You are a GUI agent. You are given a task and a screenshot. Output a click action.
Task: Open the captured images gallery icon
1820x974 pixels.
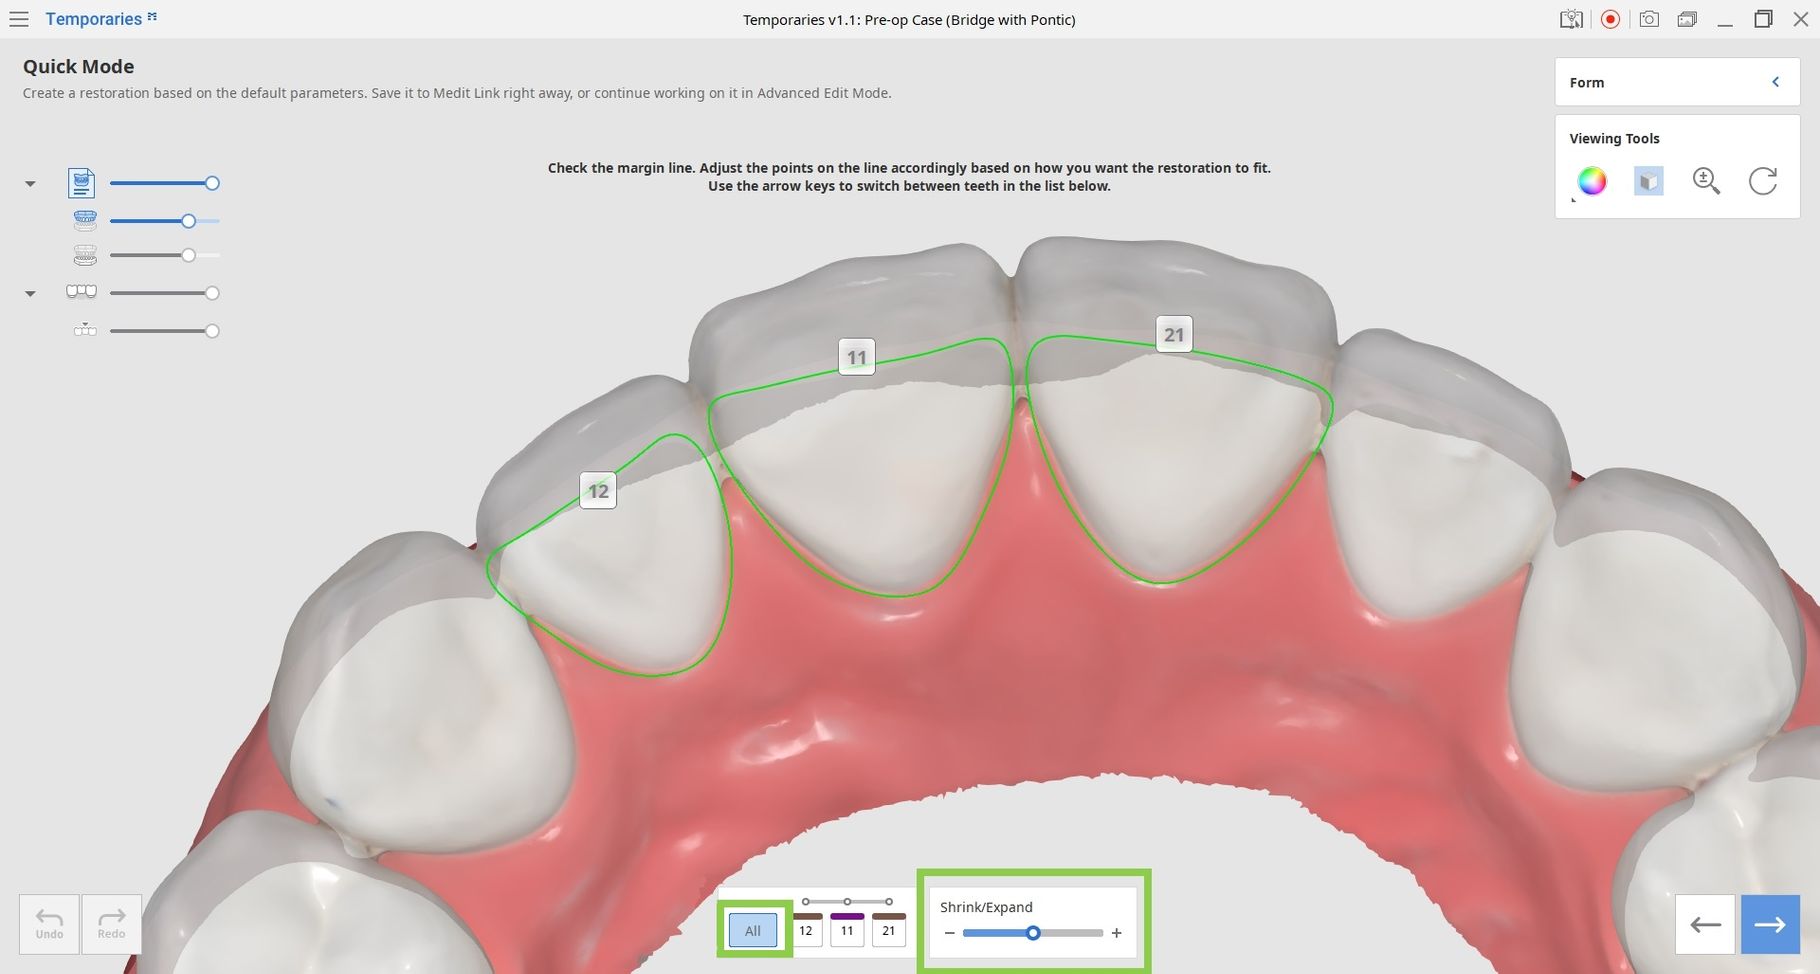(x=1687, y=19)
